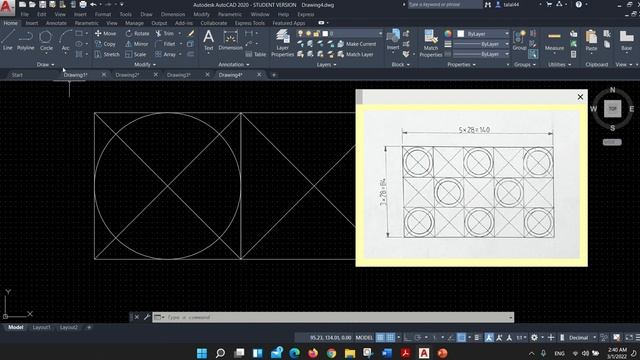Expand the Properties panel dropdown
The height and width of the screenshot is (360, 640).
pos(461,64)
